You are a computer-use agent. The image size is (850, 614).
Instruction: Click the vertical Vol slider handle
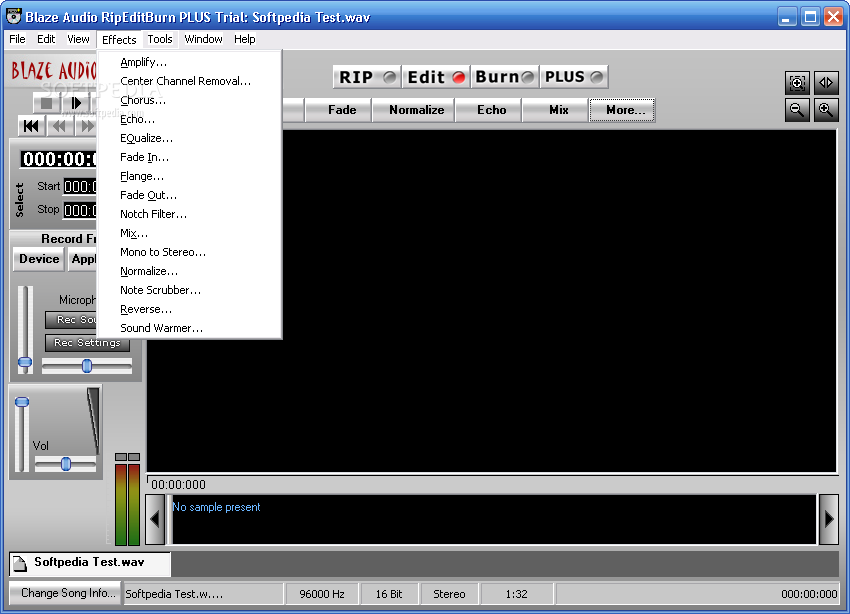[x=22, y=402]
